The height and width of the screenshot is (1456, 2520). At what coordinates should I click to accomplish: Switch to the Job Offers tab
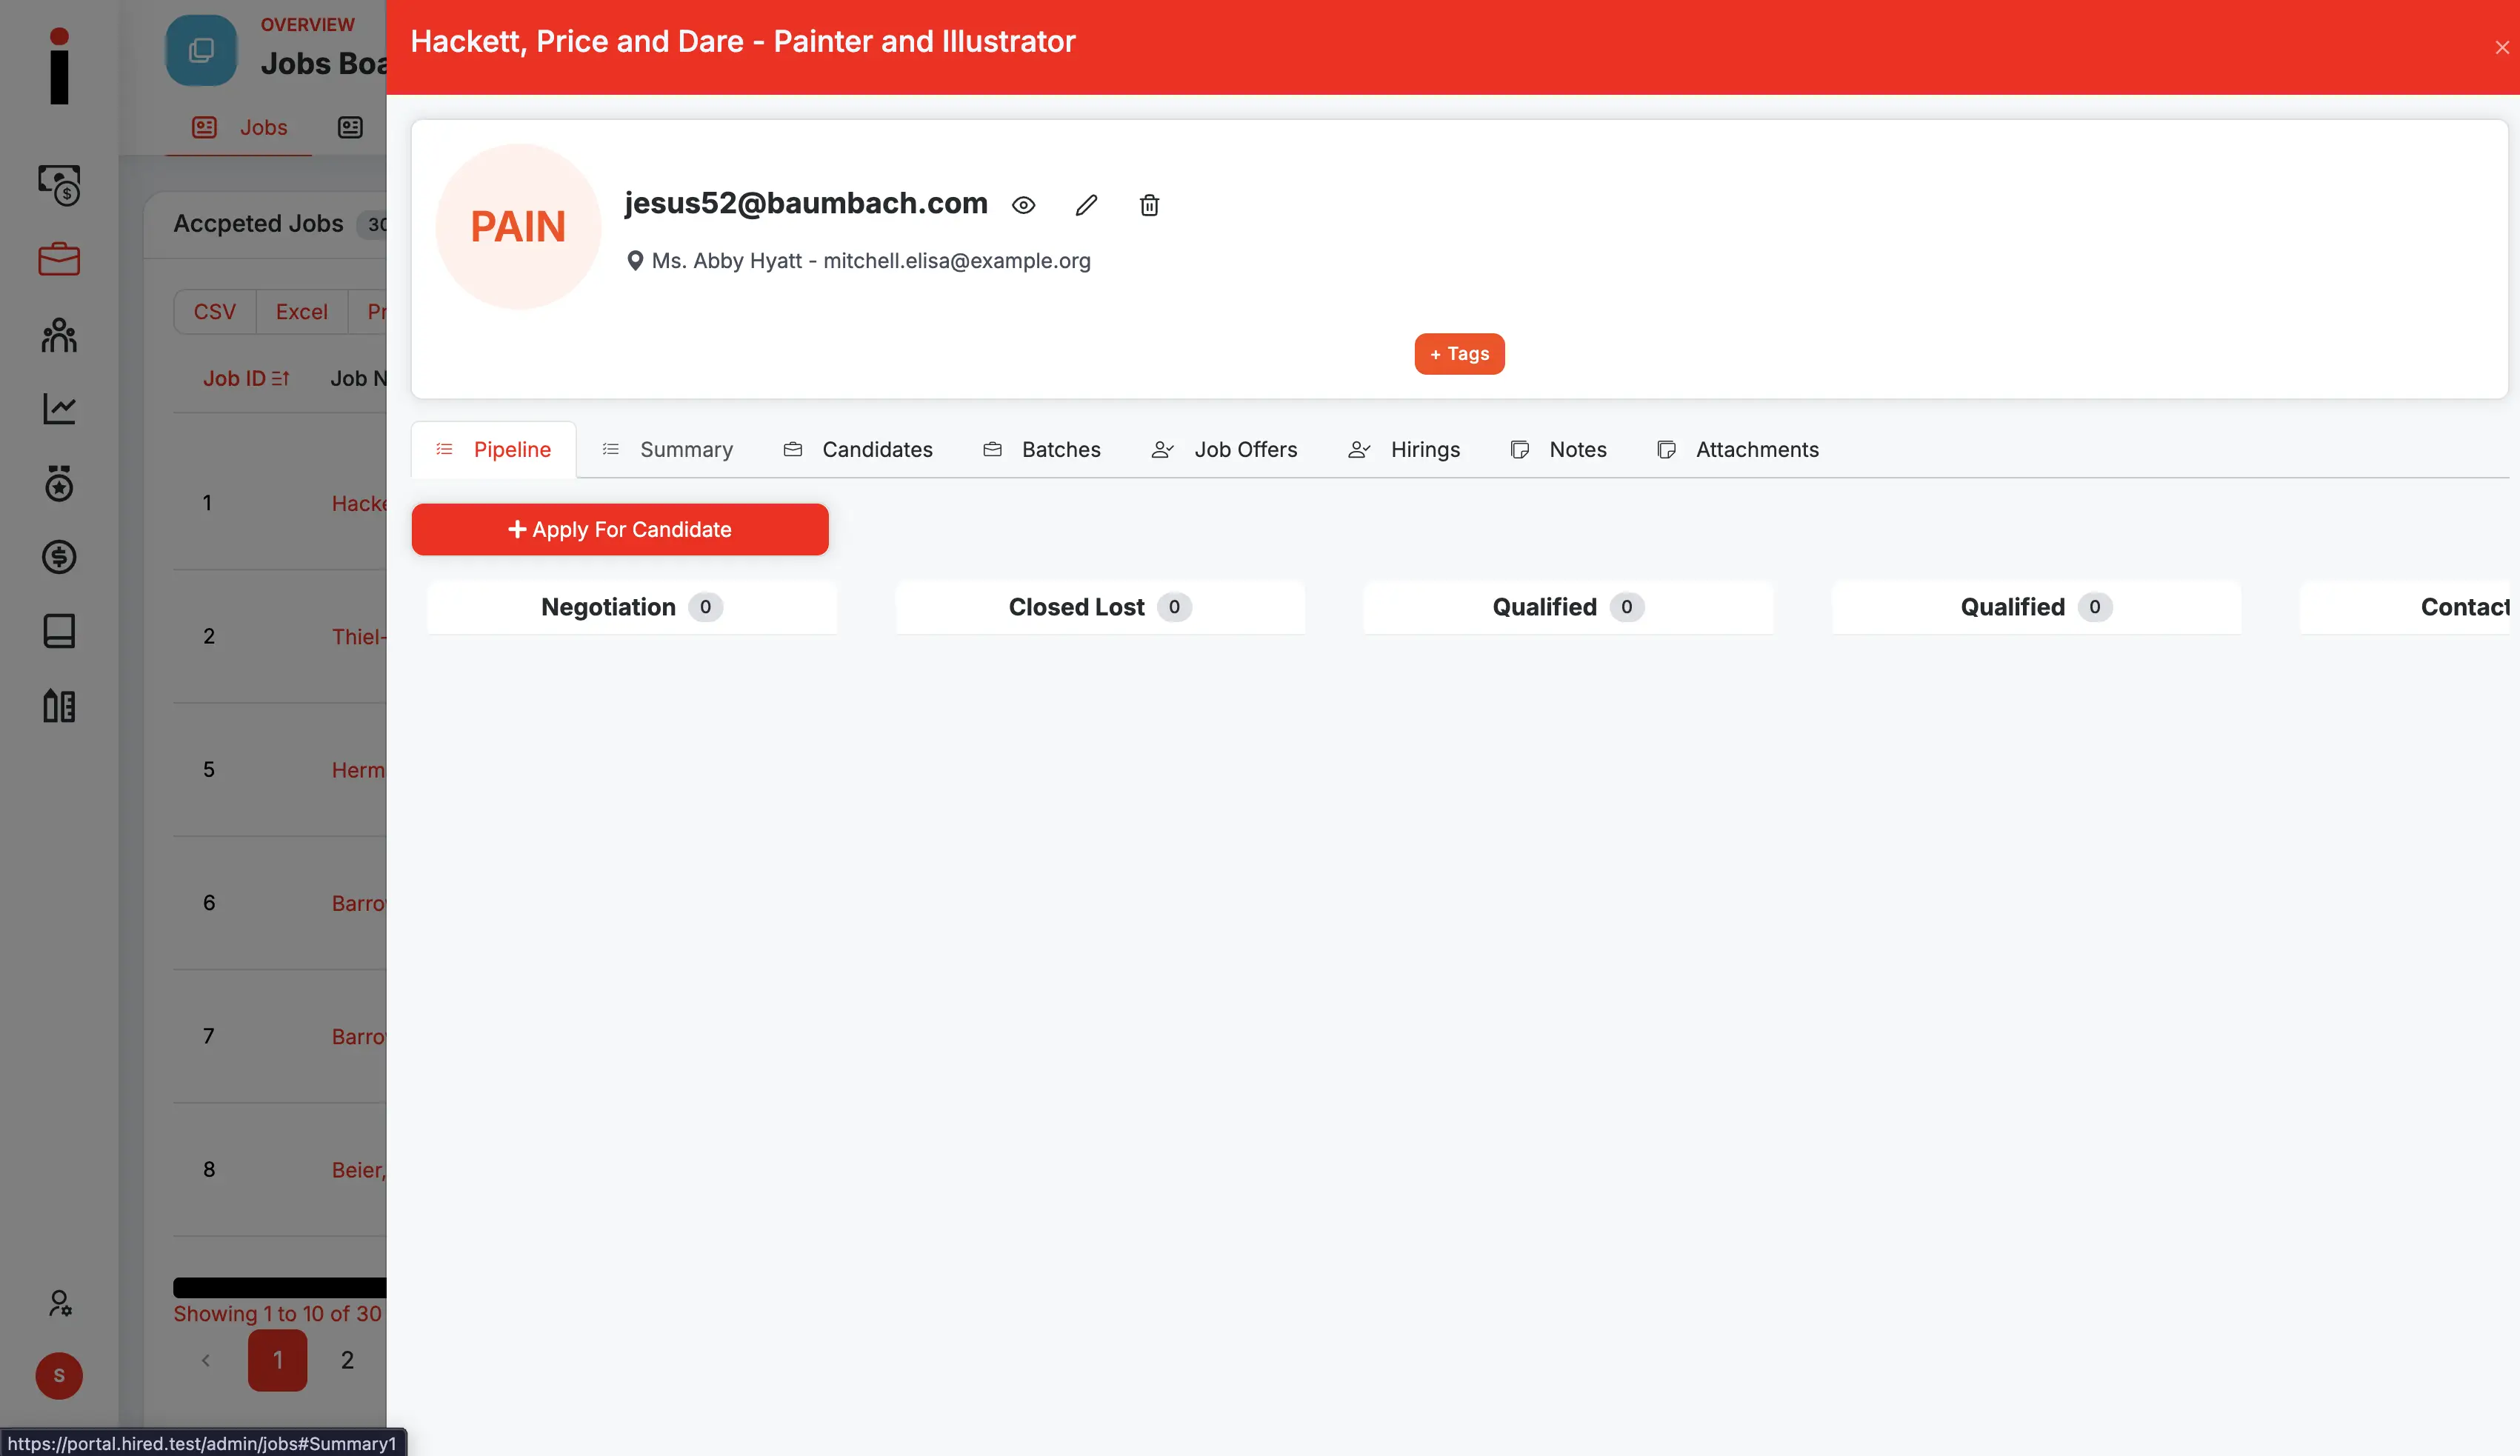tap(1224, 450)
